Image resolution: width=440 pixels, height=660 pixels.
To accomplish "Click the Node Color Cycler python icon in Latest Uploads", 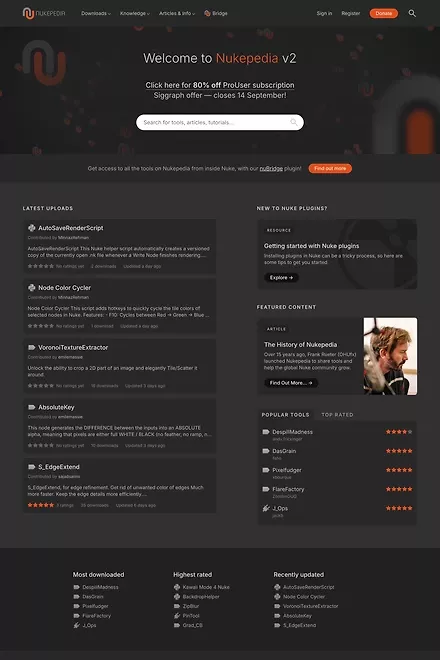I will click(x=32, y=288).
